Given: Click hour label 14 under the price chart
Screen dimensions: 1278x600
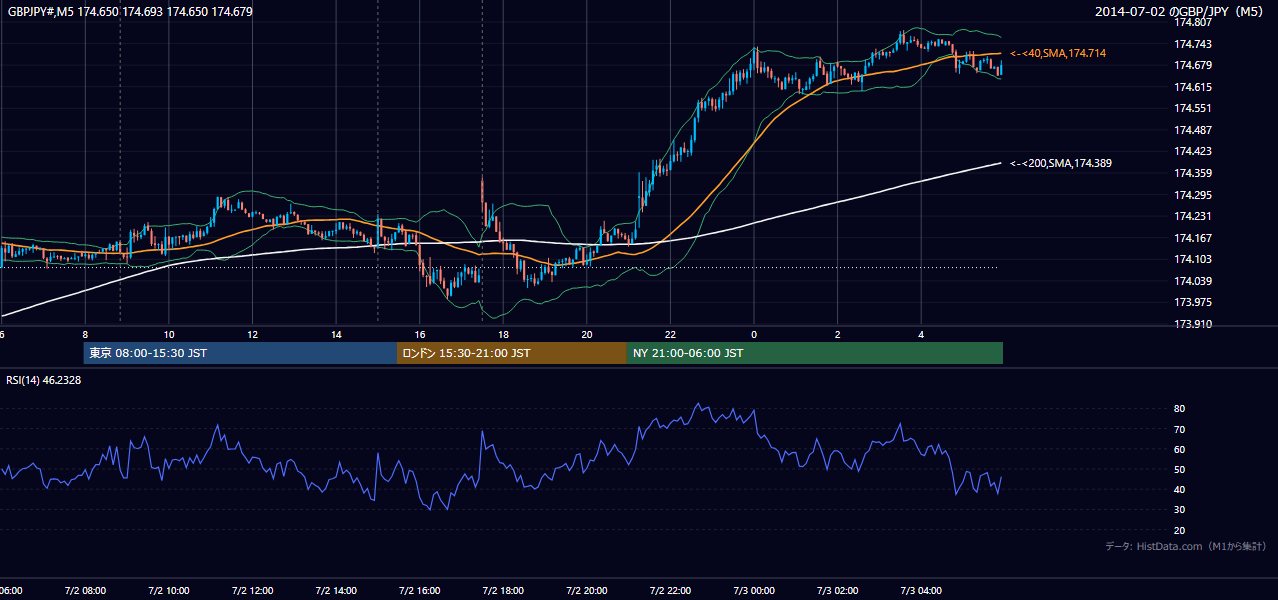Looking at the screenshot, I should [x=337, y=334].
